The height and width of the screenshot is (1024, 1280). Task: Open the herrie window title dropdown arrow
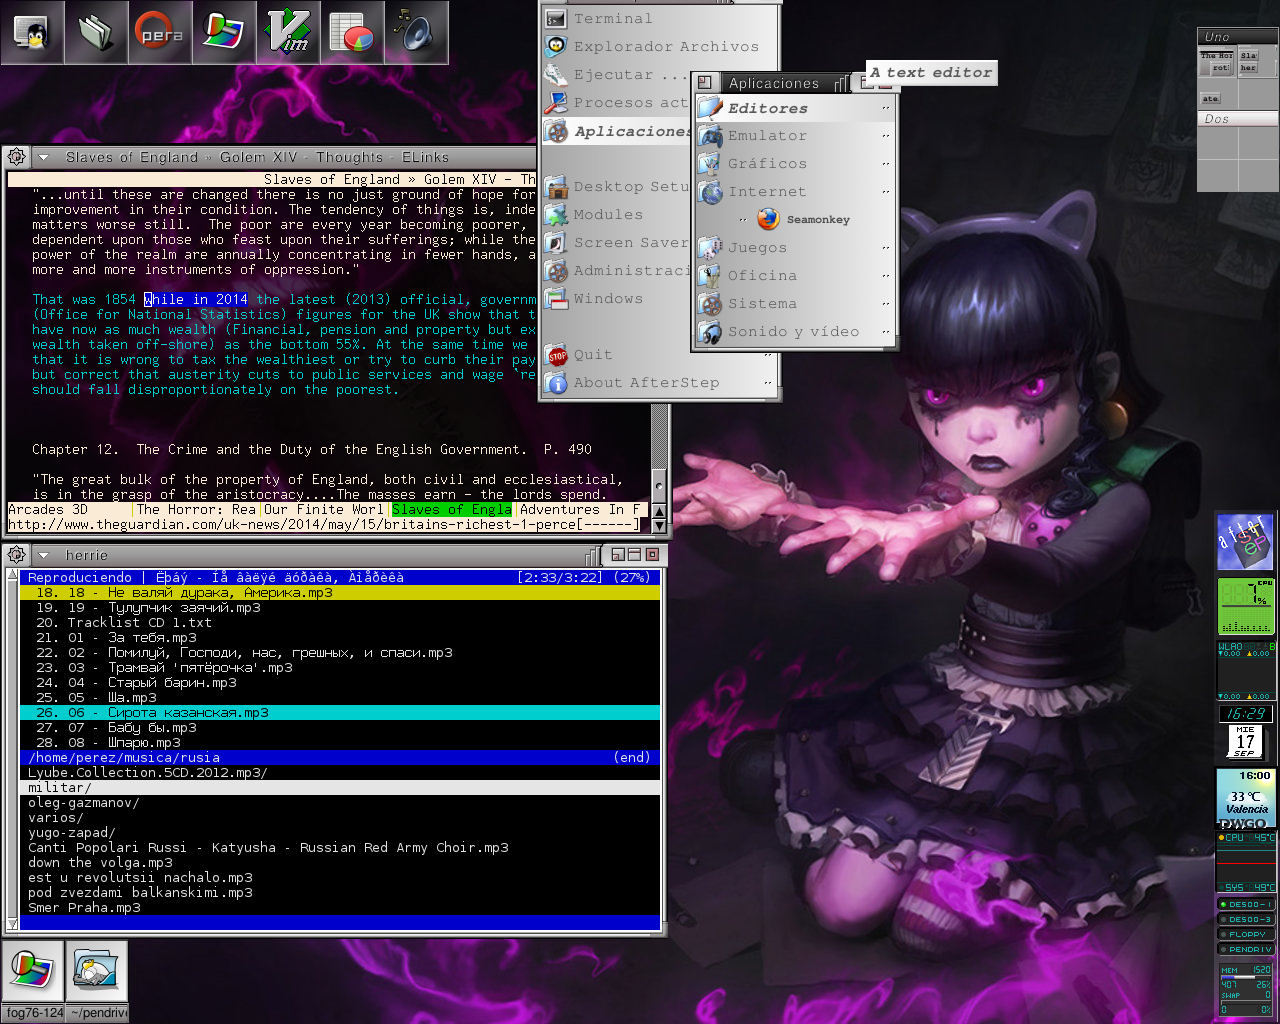pos(44,555)
